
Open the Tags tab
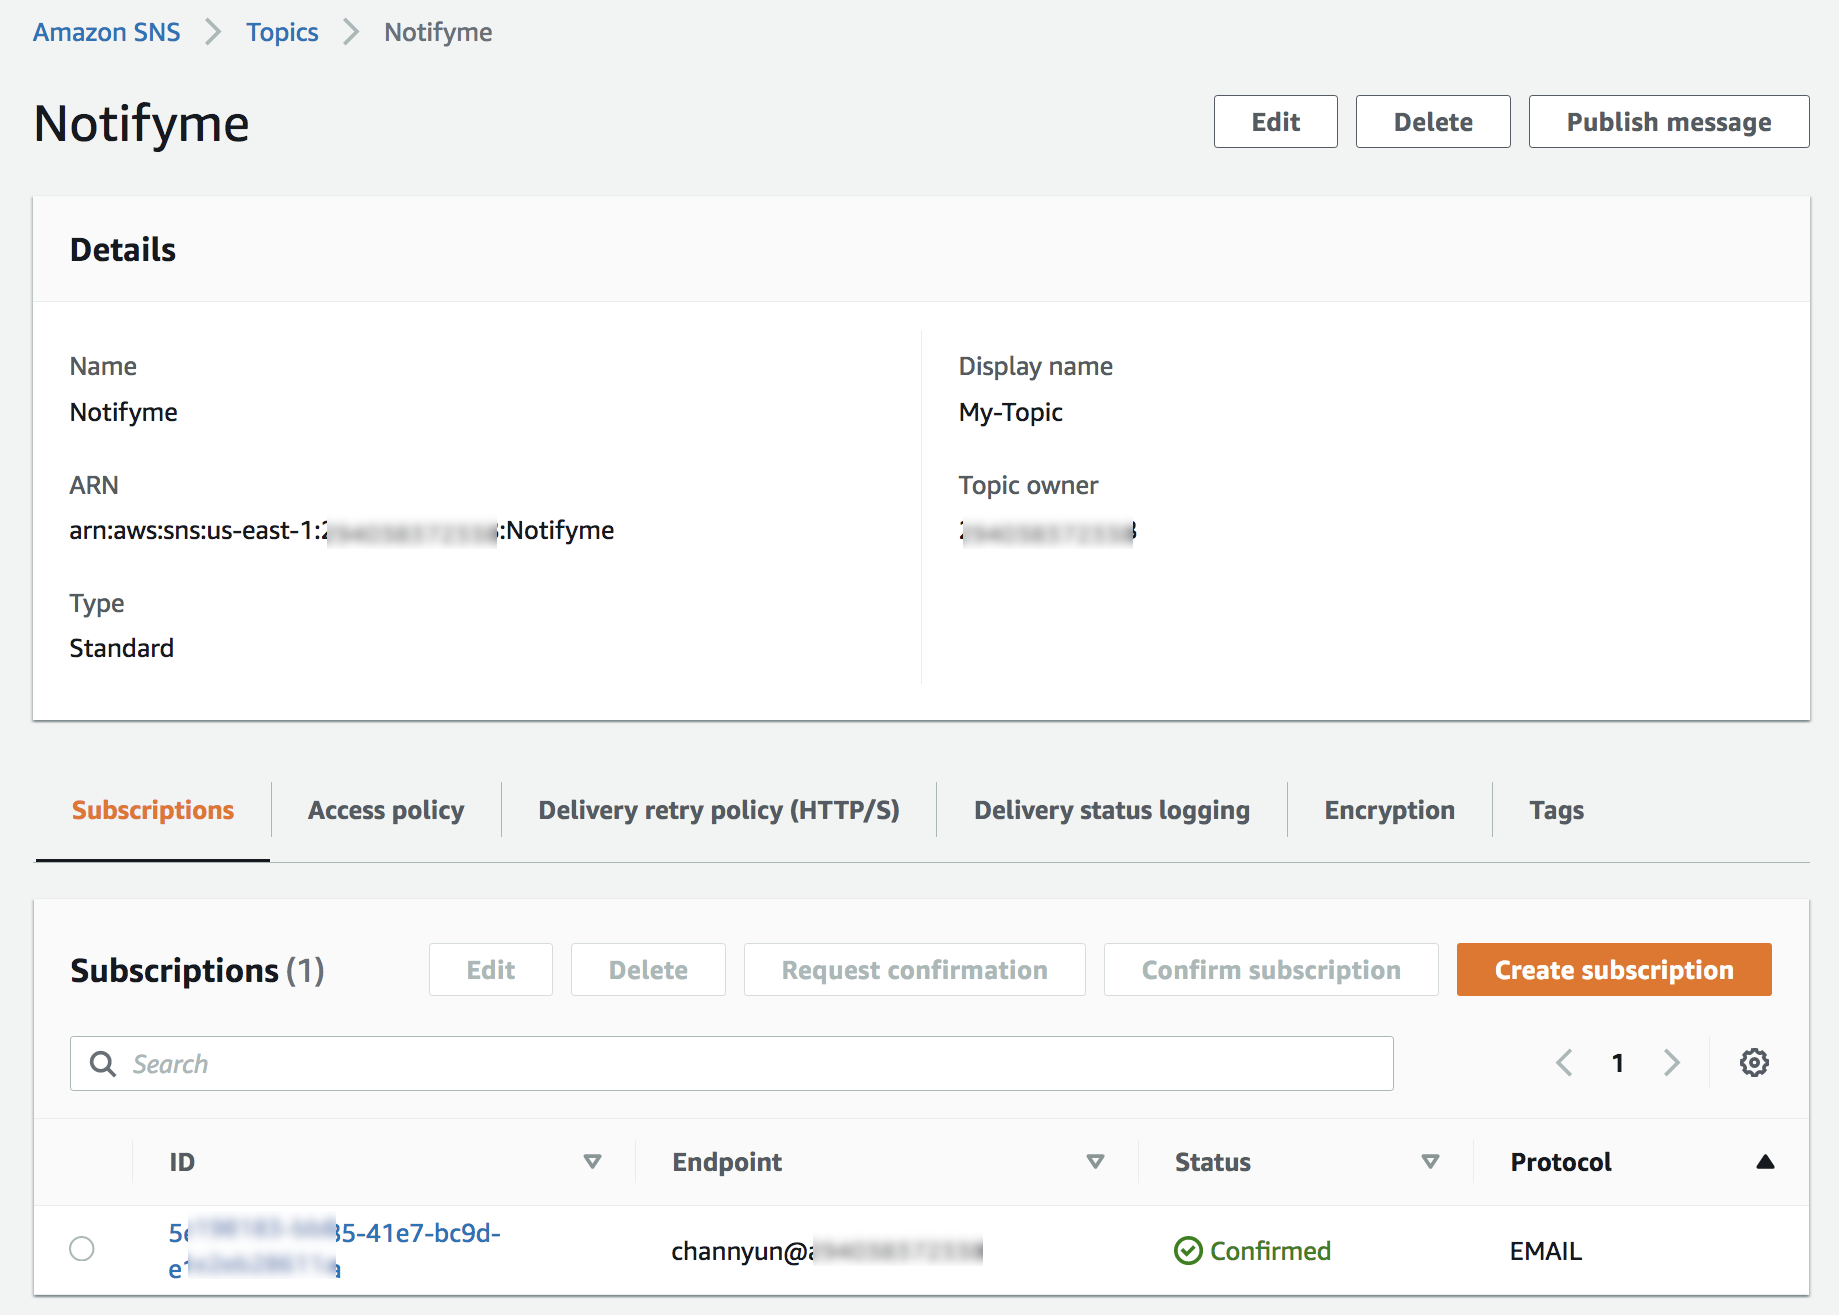(x=1557, y=810)
